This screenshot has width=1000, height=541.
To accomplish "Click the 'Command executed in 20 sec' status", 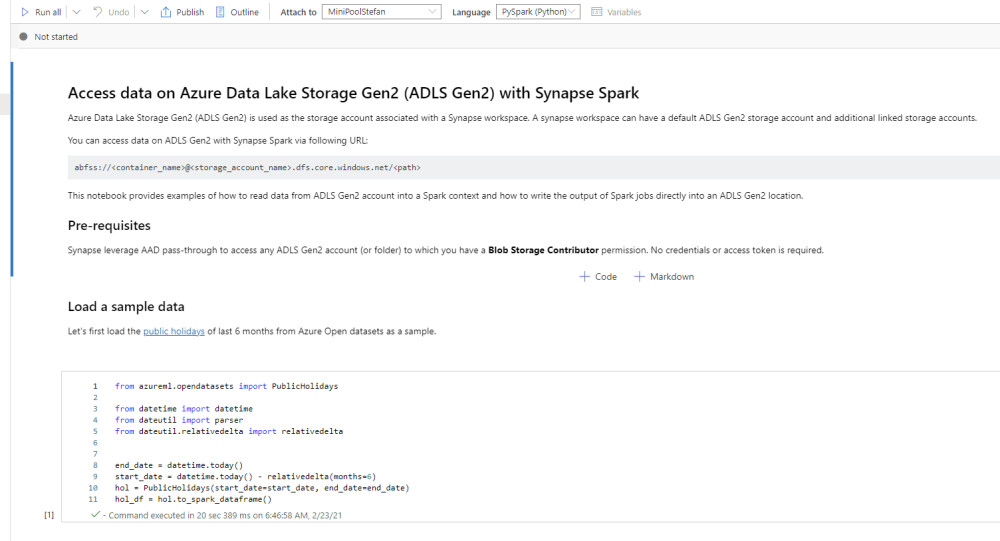I will coord(225,515).
